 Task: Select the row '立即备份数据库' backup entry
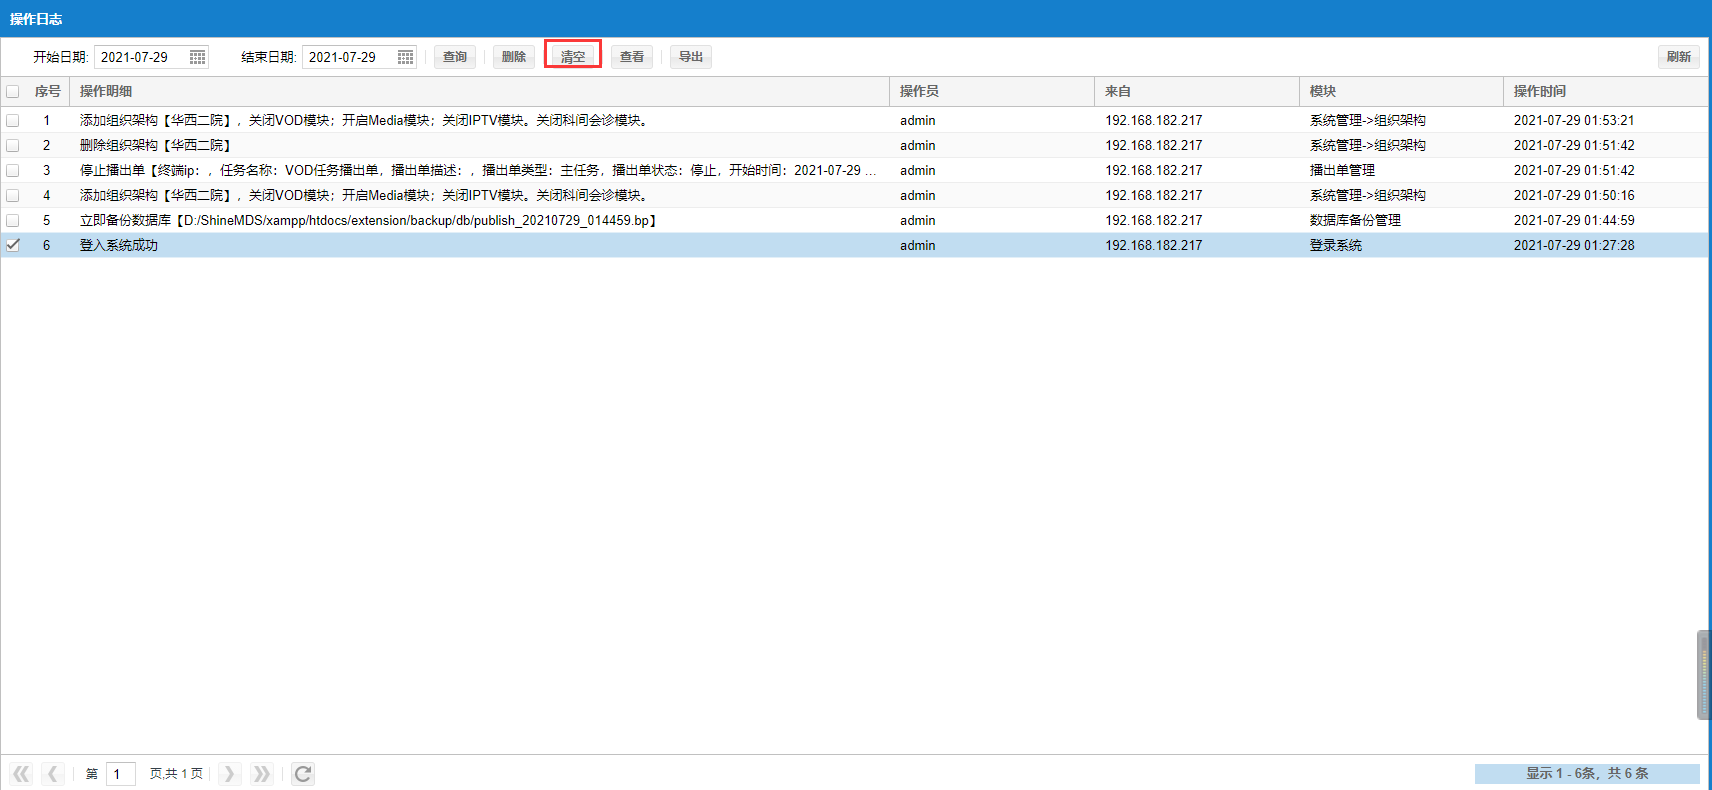[854, 220]
